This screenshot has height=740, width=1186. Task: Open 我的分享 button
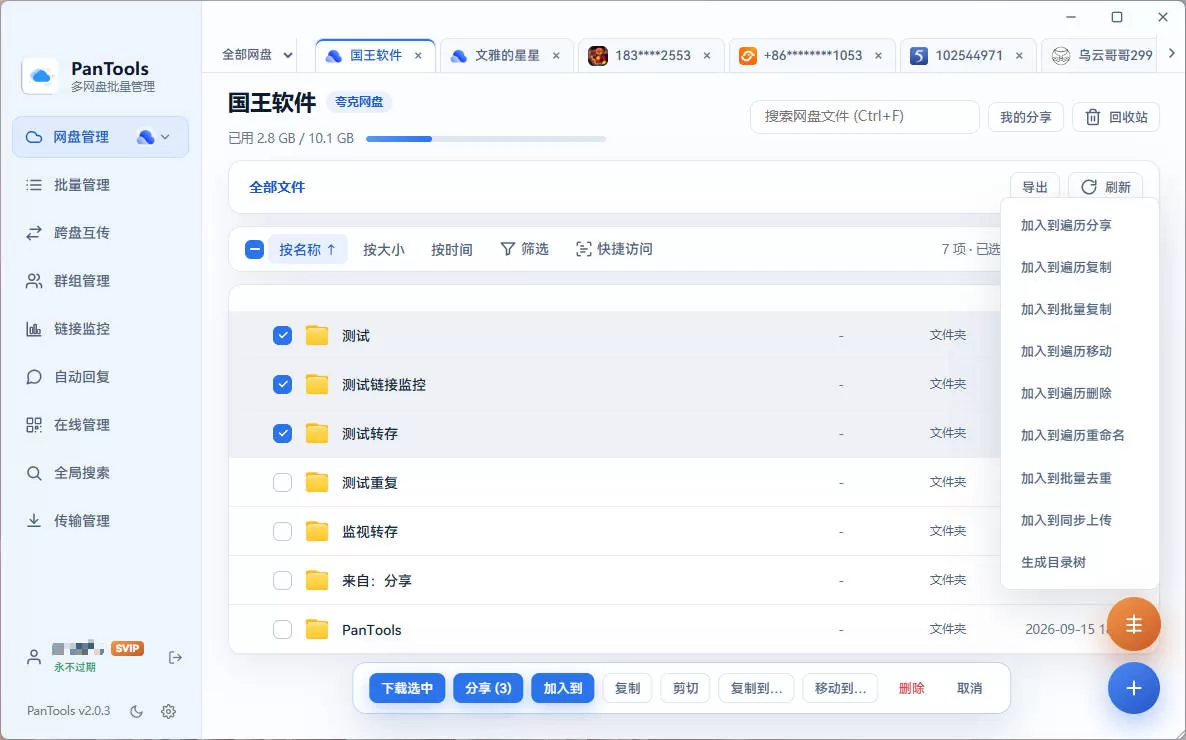1026,117
